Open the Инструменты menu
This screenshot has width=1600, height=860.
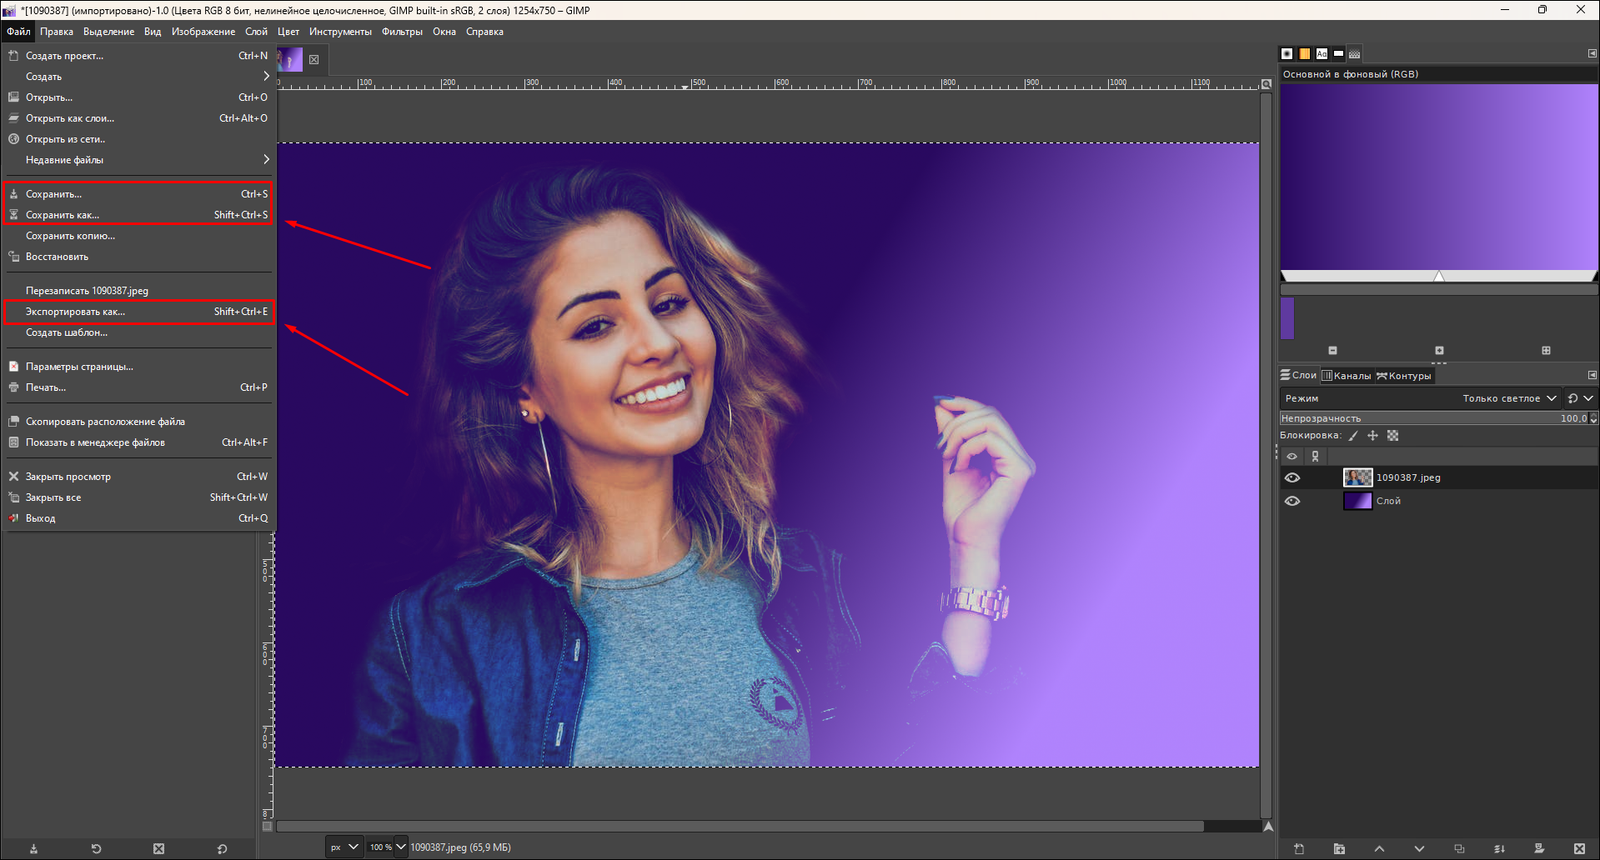point(340,32)
